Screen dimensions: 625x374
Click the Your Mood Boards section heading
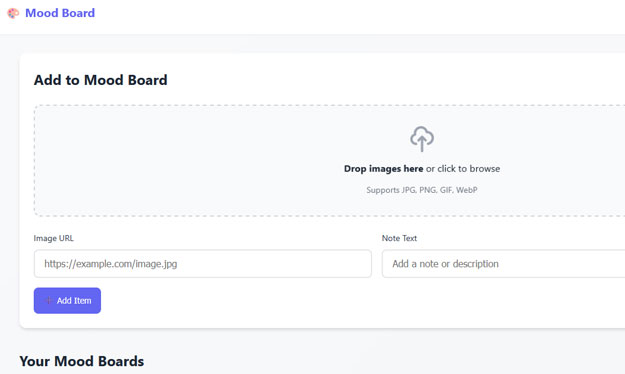point(82,361)
